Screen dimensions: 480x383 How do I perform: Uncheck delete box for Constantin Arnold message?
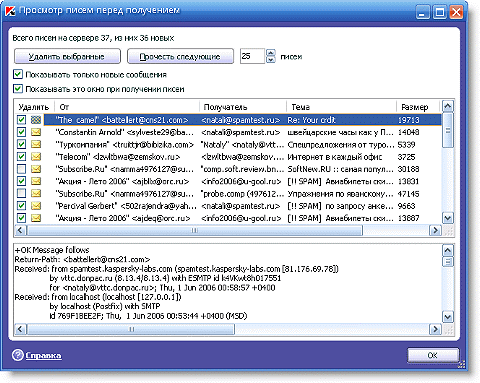[21, 132]
